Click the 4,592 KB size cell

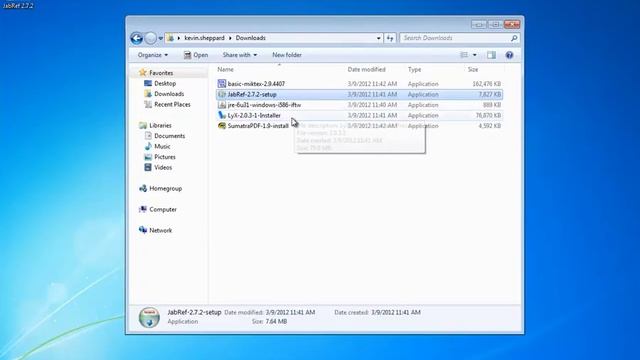[x=489, y=126]
